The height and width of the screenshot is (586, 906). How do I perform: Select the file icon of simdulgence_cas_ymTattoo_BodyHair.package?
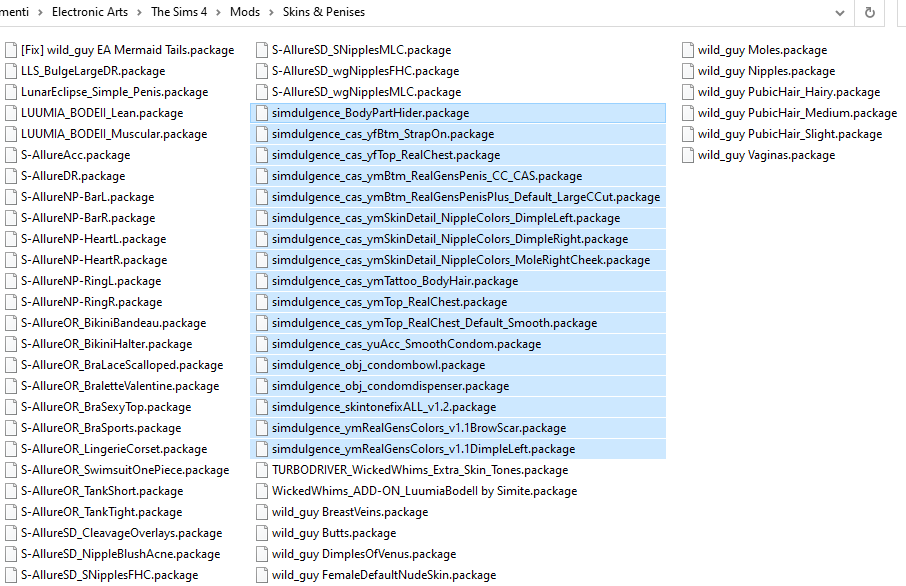point(262,281)
